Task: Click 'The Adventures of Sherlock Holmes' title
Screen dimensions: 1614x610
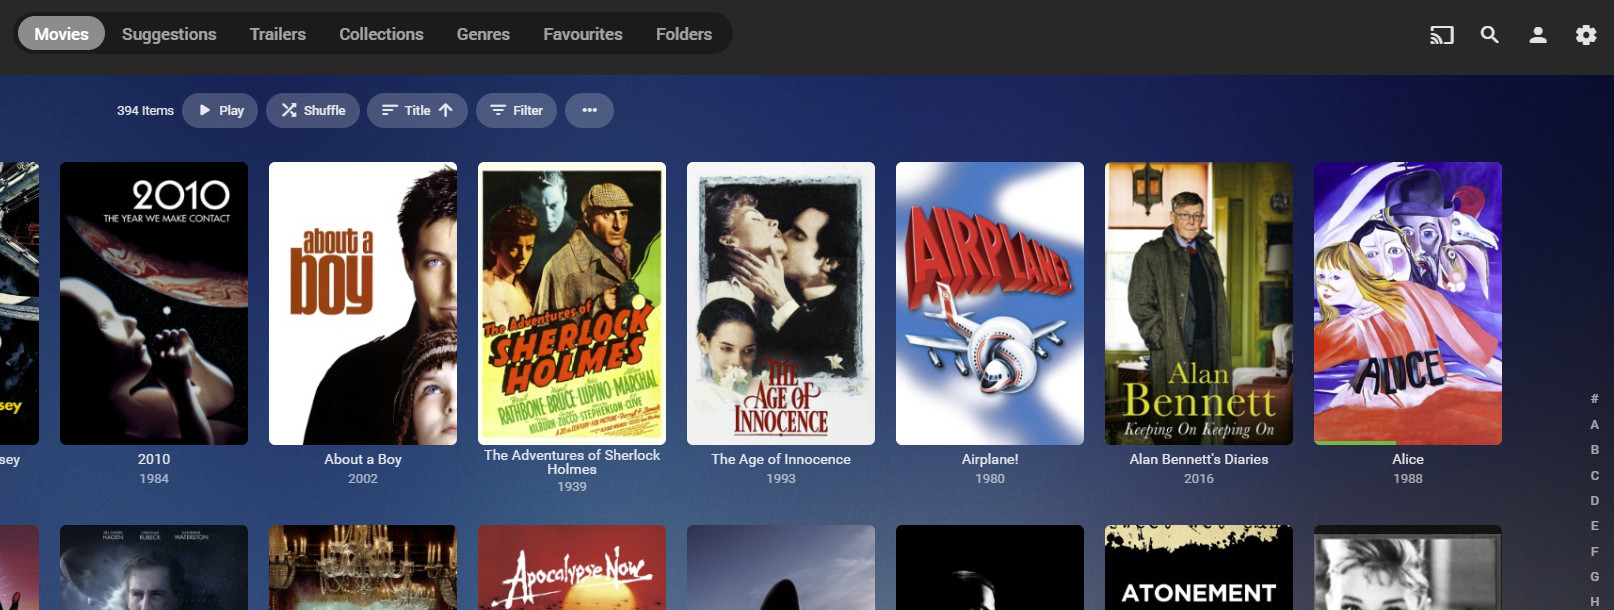Action: tap(572, 462)
